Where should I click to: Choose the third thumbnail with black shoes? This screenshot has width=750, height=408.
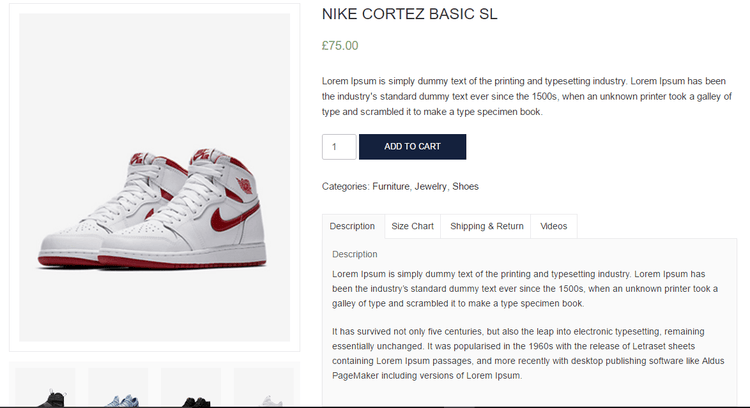(191, 390)
